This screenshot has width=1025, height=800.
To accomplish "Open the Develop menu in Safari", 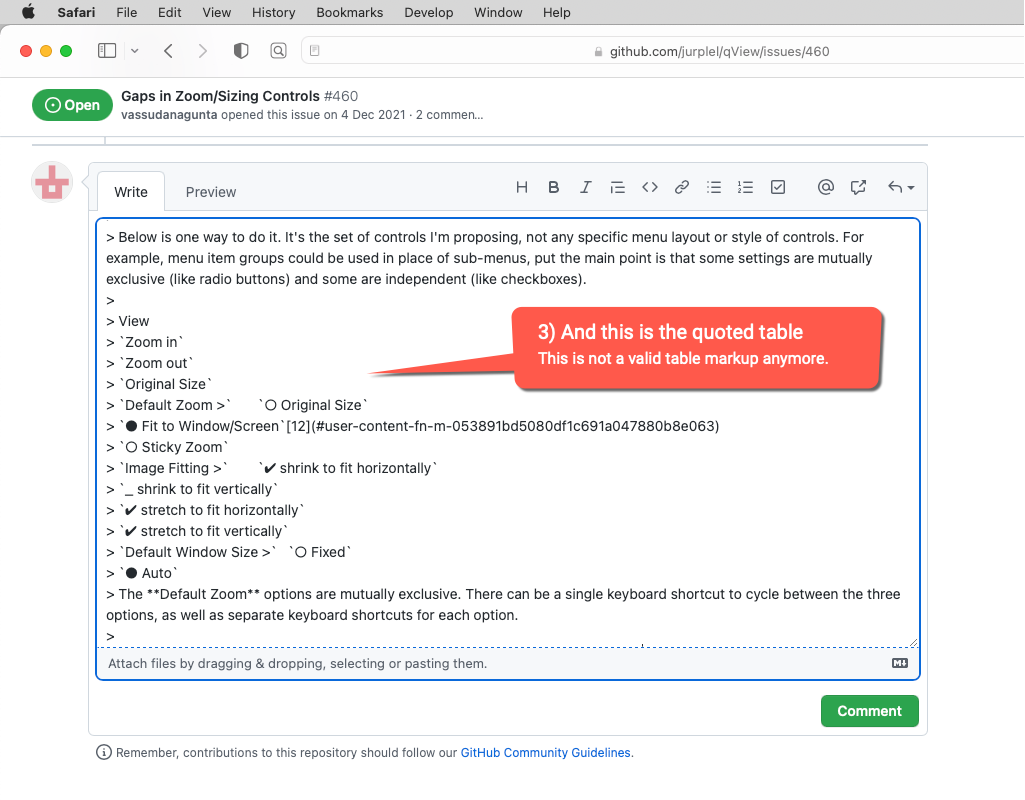I will tap(428, 12).
